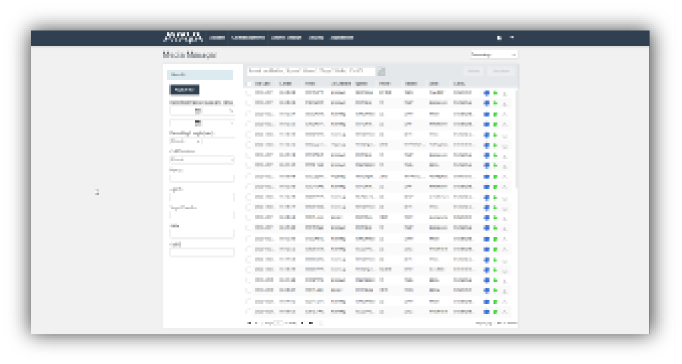This screenshot has height=364, width=682.
Task: Click the dark search button in the filter sidebar
Action: pyautogui.click(x=184, y=90)
